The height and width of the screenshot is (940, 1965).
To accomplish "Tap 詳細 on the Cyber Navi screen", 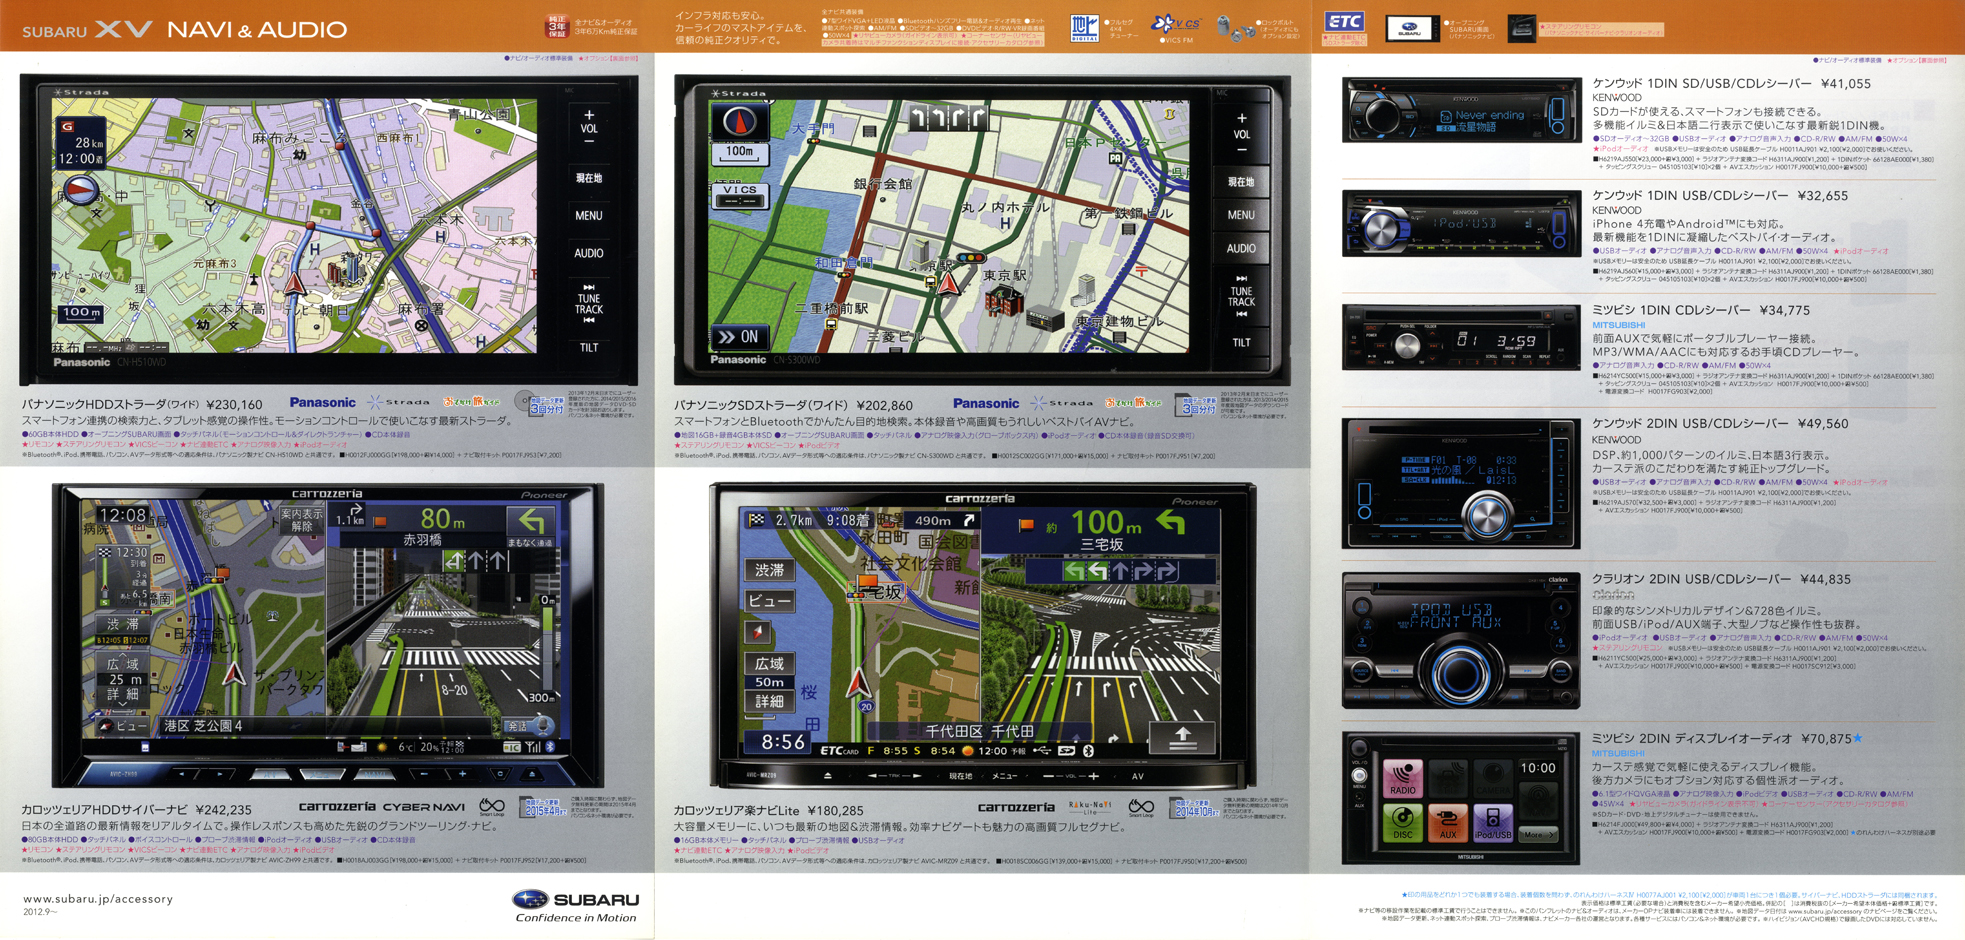I will pyautogui.click(x=122, y=694).
